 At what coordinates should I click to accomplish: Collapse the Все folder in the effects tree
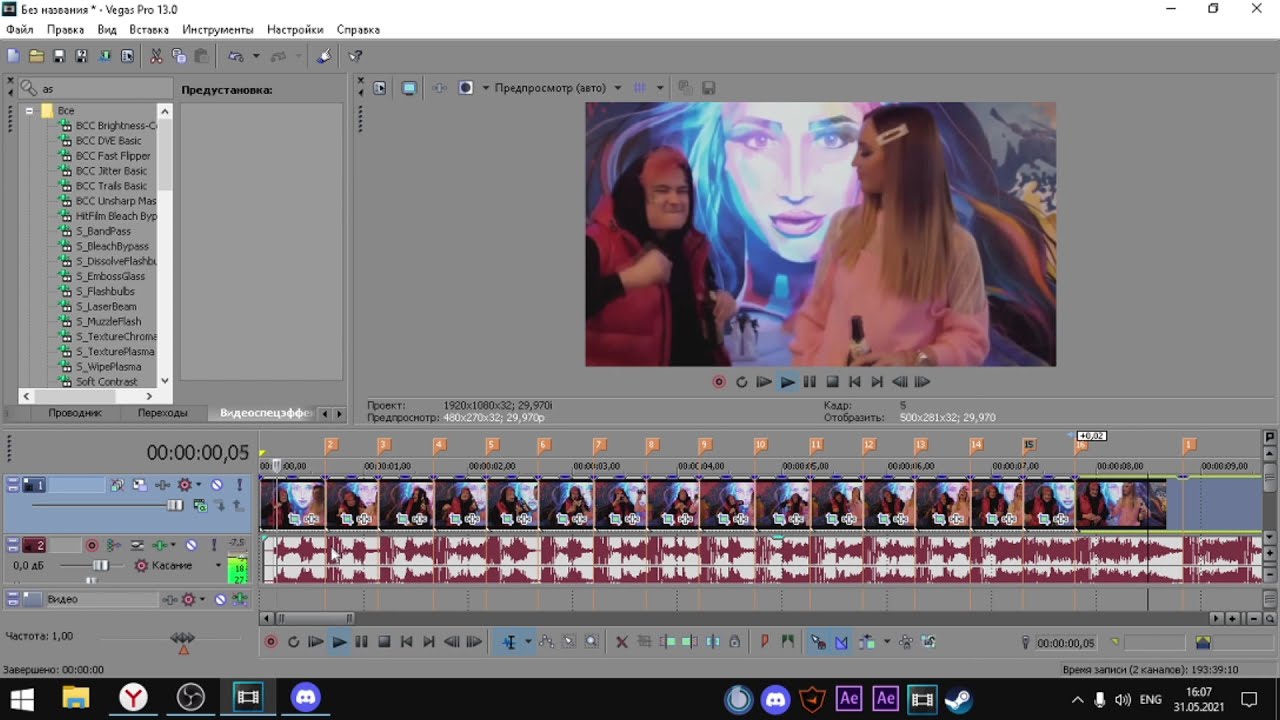30,111
